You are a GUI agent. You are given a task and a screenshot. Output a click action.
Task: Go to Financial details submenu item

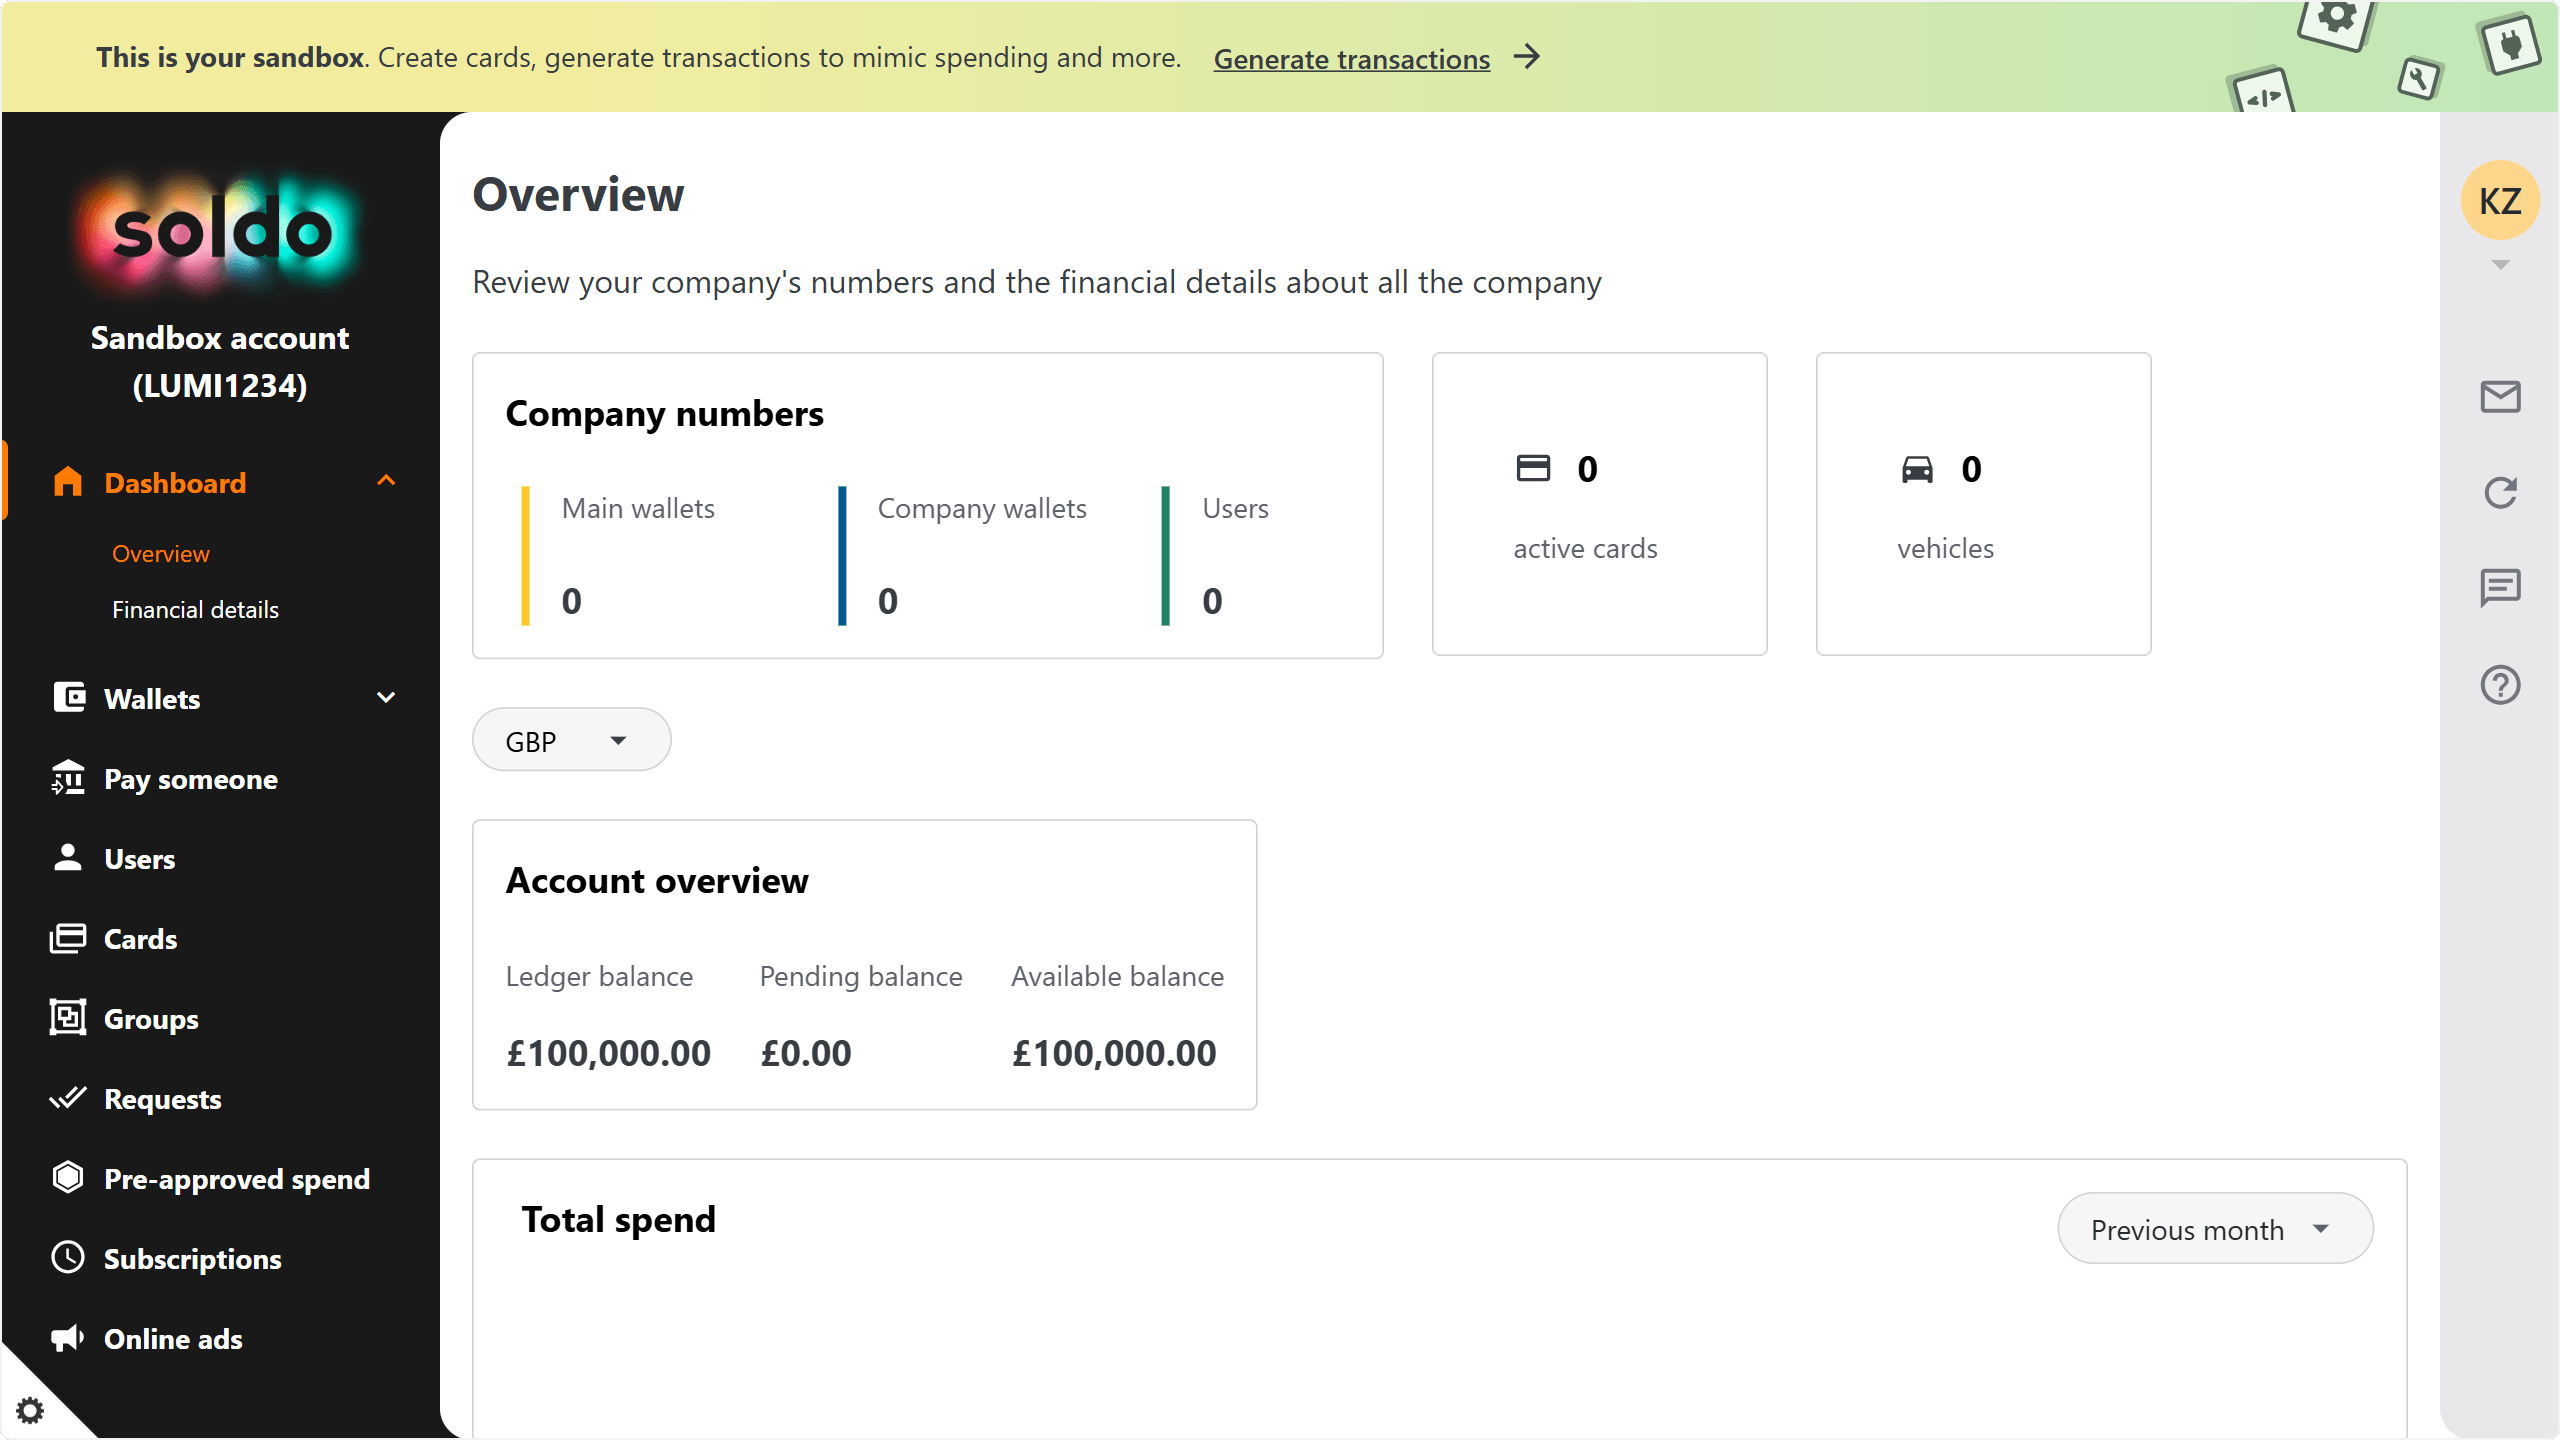(x=195, y=610)
